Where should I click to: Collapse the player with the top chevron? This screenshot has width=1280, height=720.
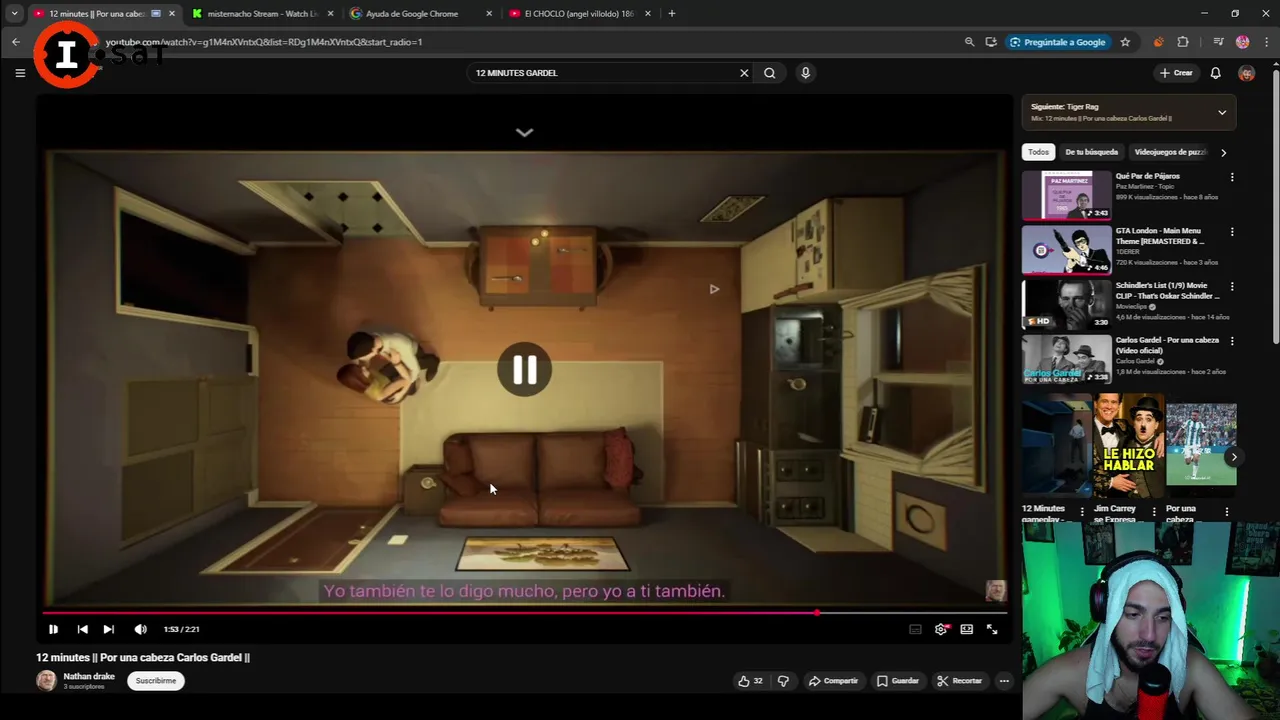click(524, 132)
